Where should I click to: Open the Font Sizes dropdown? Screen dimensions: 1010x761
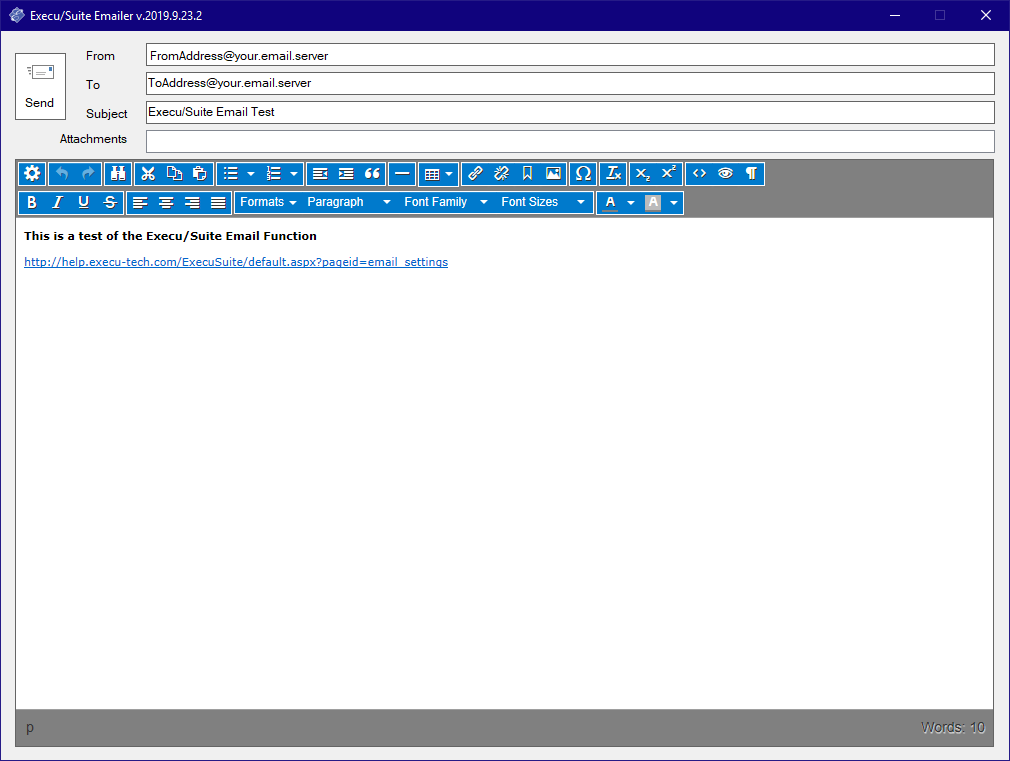coord(543,202)
